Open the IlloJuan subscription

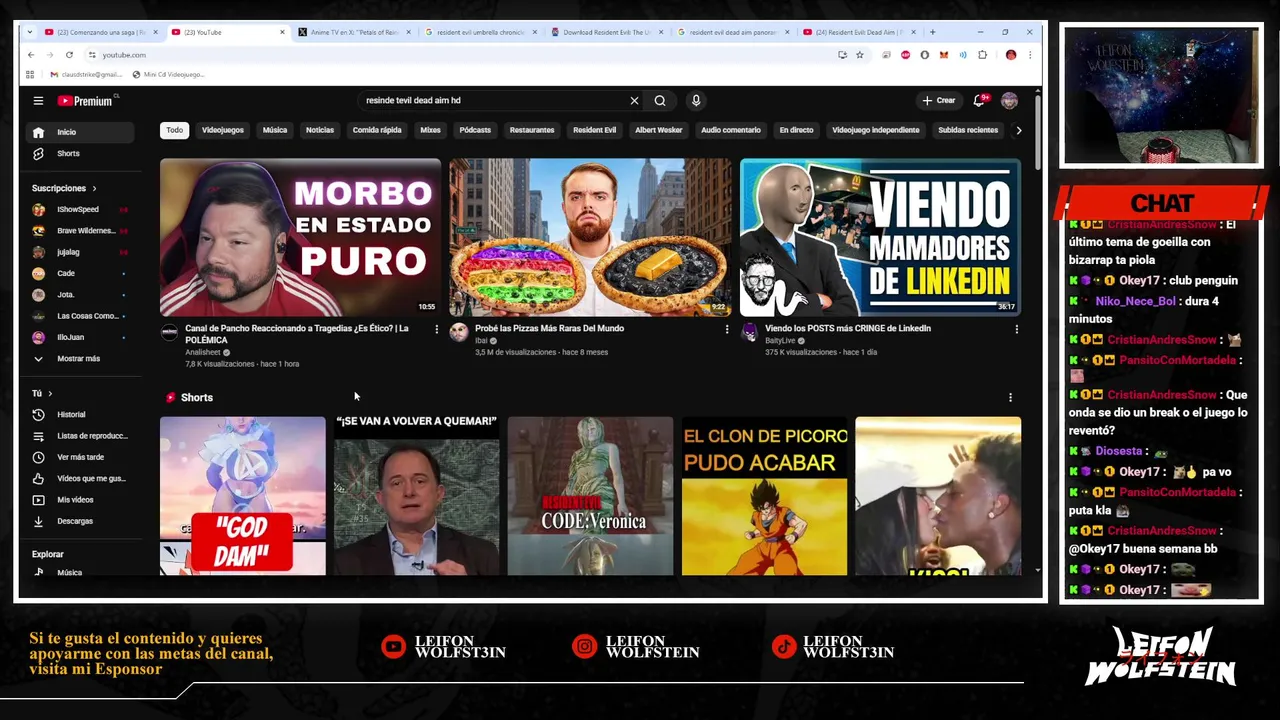tap(80, 337)
